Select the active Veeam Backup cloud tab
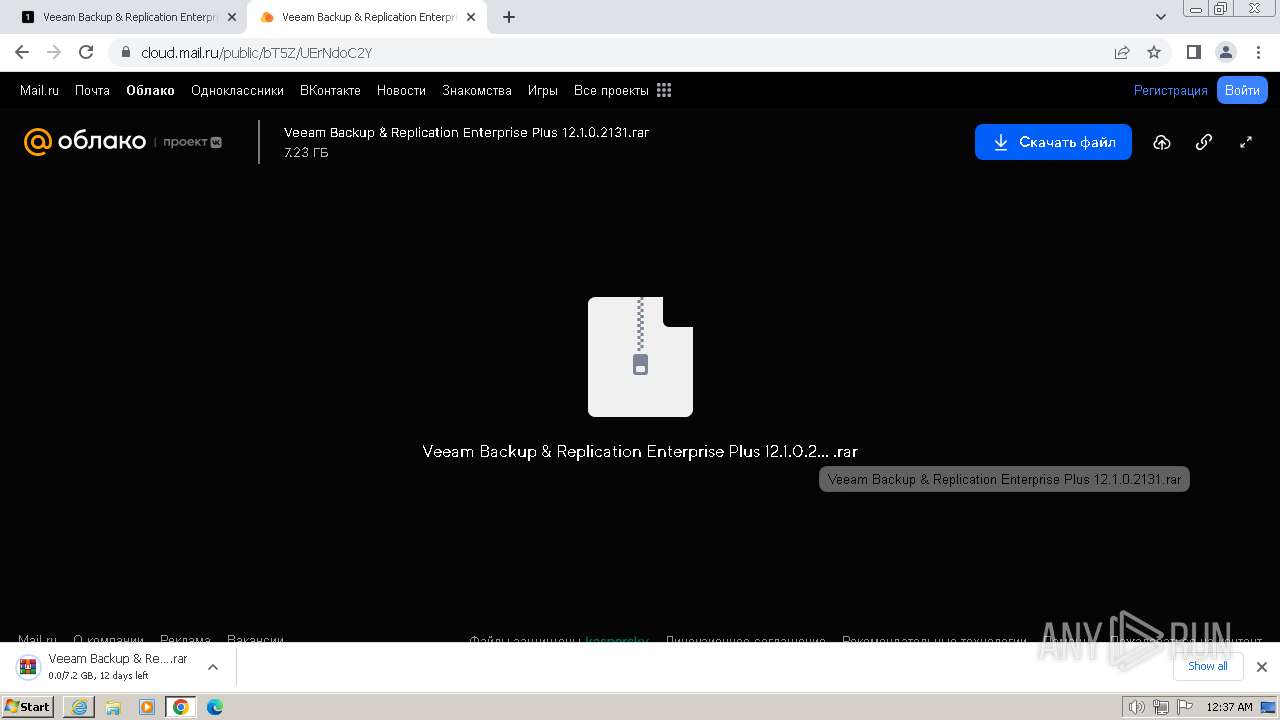 [x=367, y=17]
